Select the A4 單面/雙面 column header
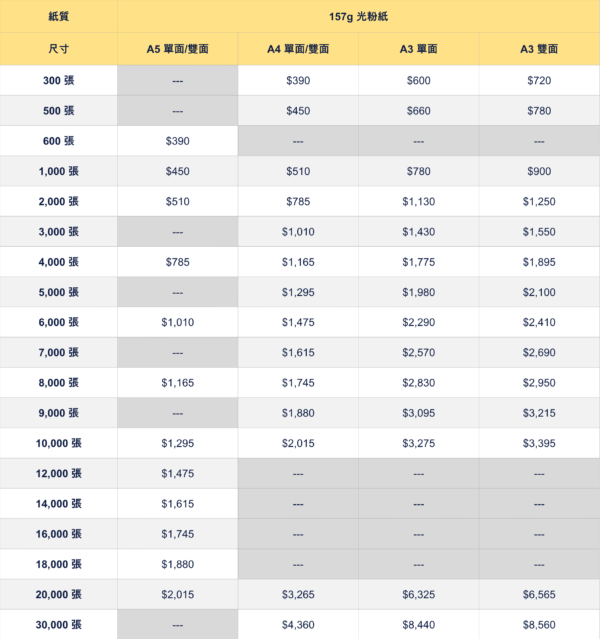Viewport: 600px width, 639px height. pyautogui.click(x=298, y=49)
